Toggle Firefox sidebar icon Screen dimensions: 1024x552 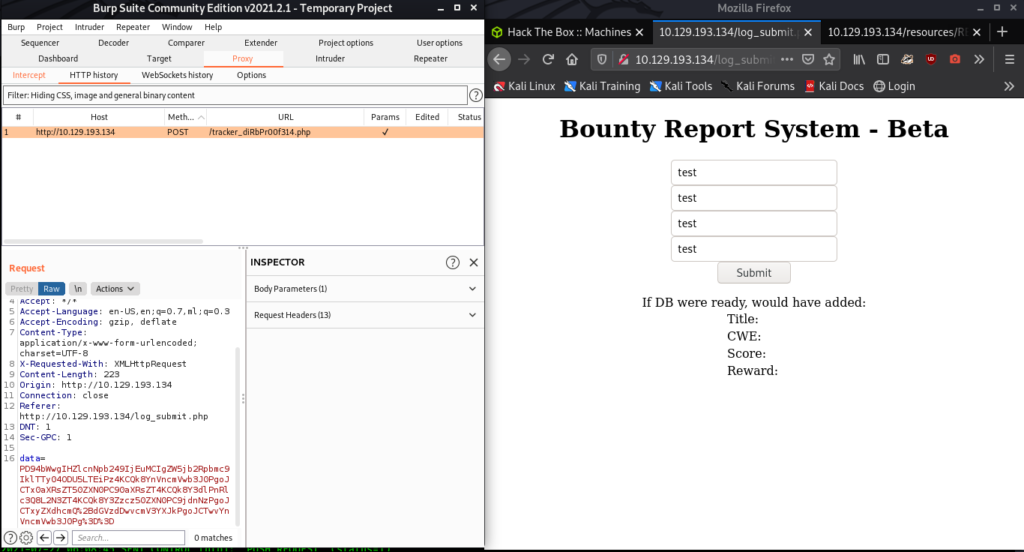coord(883,59)
